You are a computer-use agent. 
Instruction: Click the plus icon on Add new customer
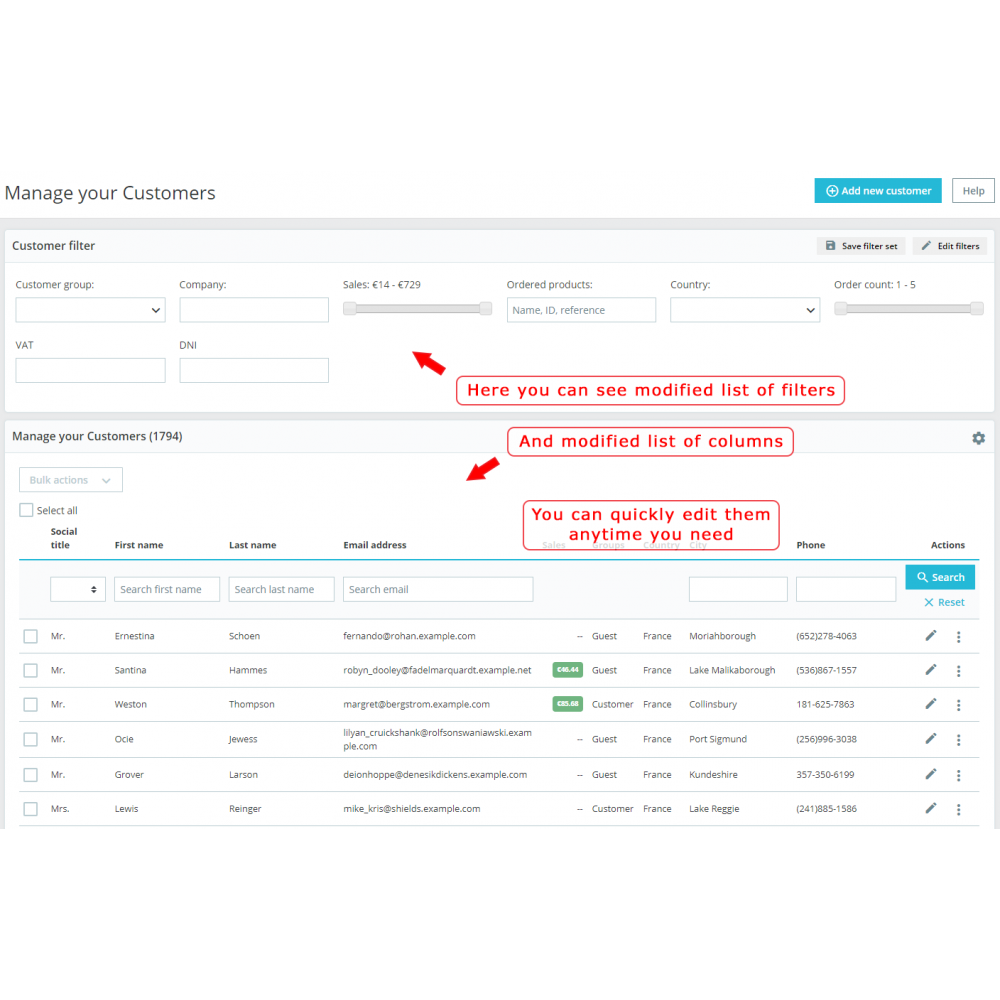pos(832,190)
